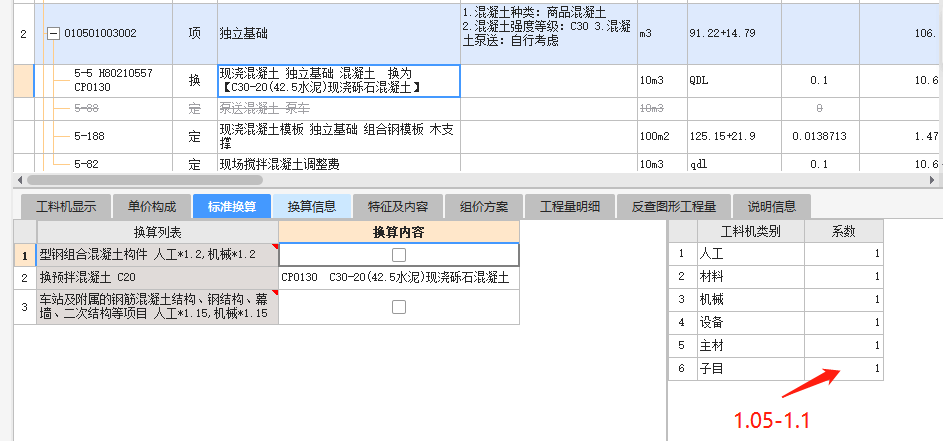Click the 现场搅拌混凝土调整费 cell
This screenshot has width=943, height=441.
(339, 163)
